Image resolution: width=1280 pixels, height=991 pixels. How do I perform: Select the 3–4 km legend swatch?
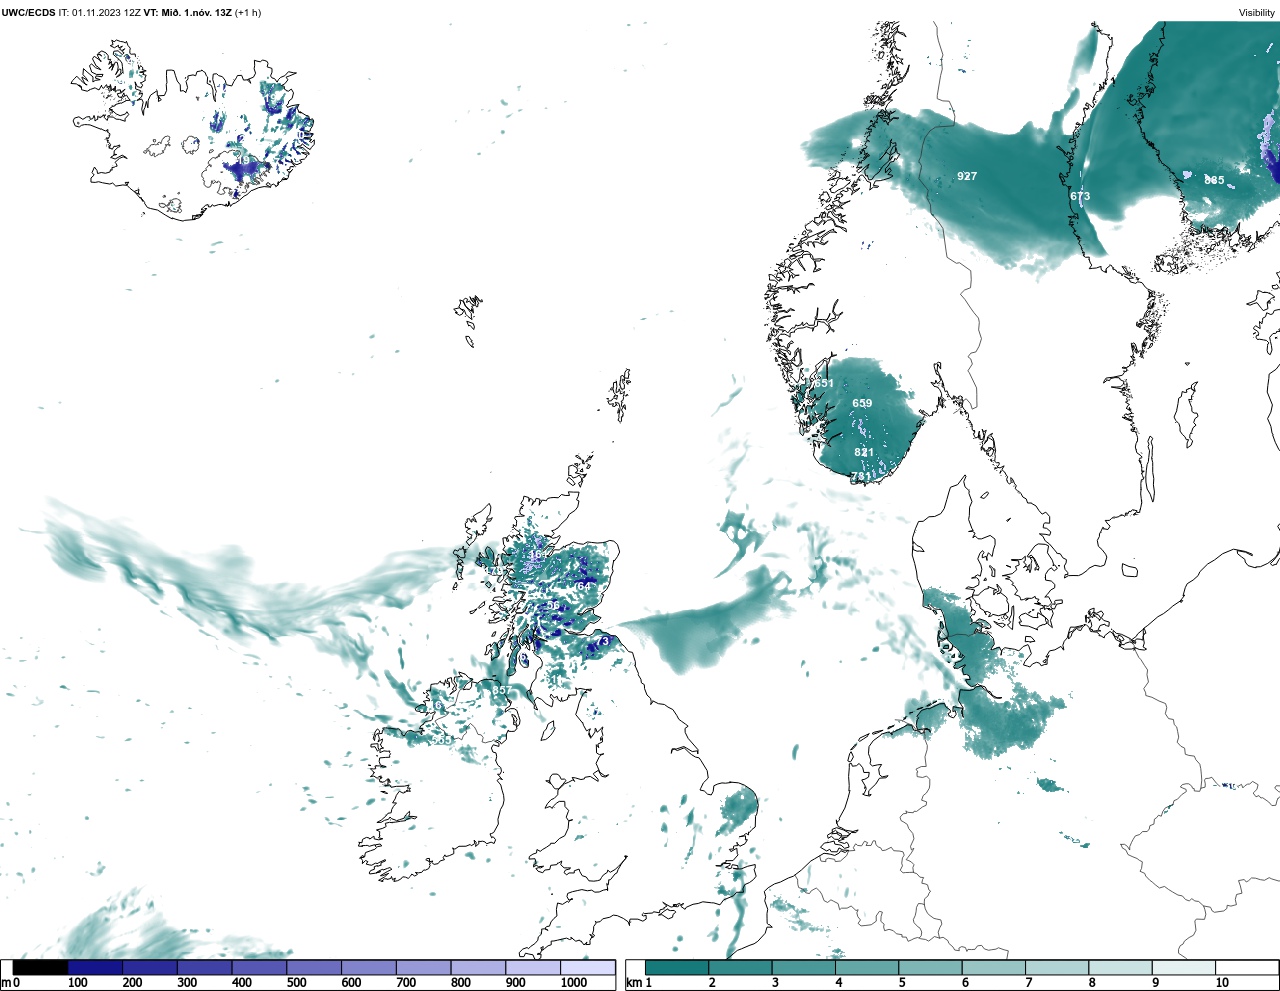[x=803, y=967]
